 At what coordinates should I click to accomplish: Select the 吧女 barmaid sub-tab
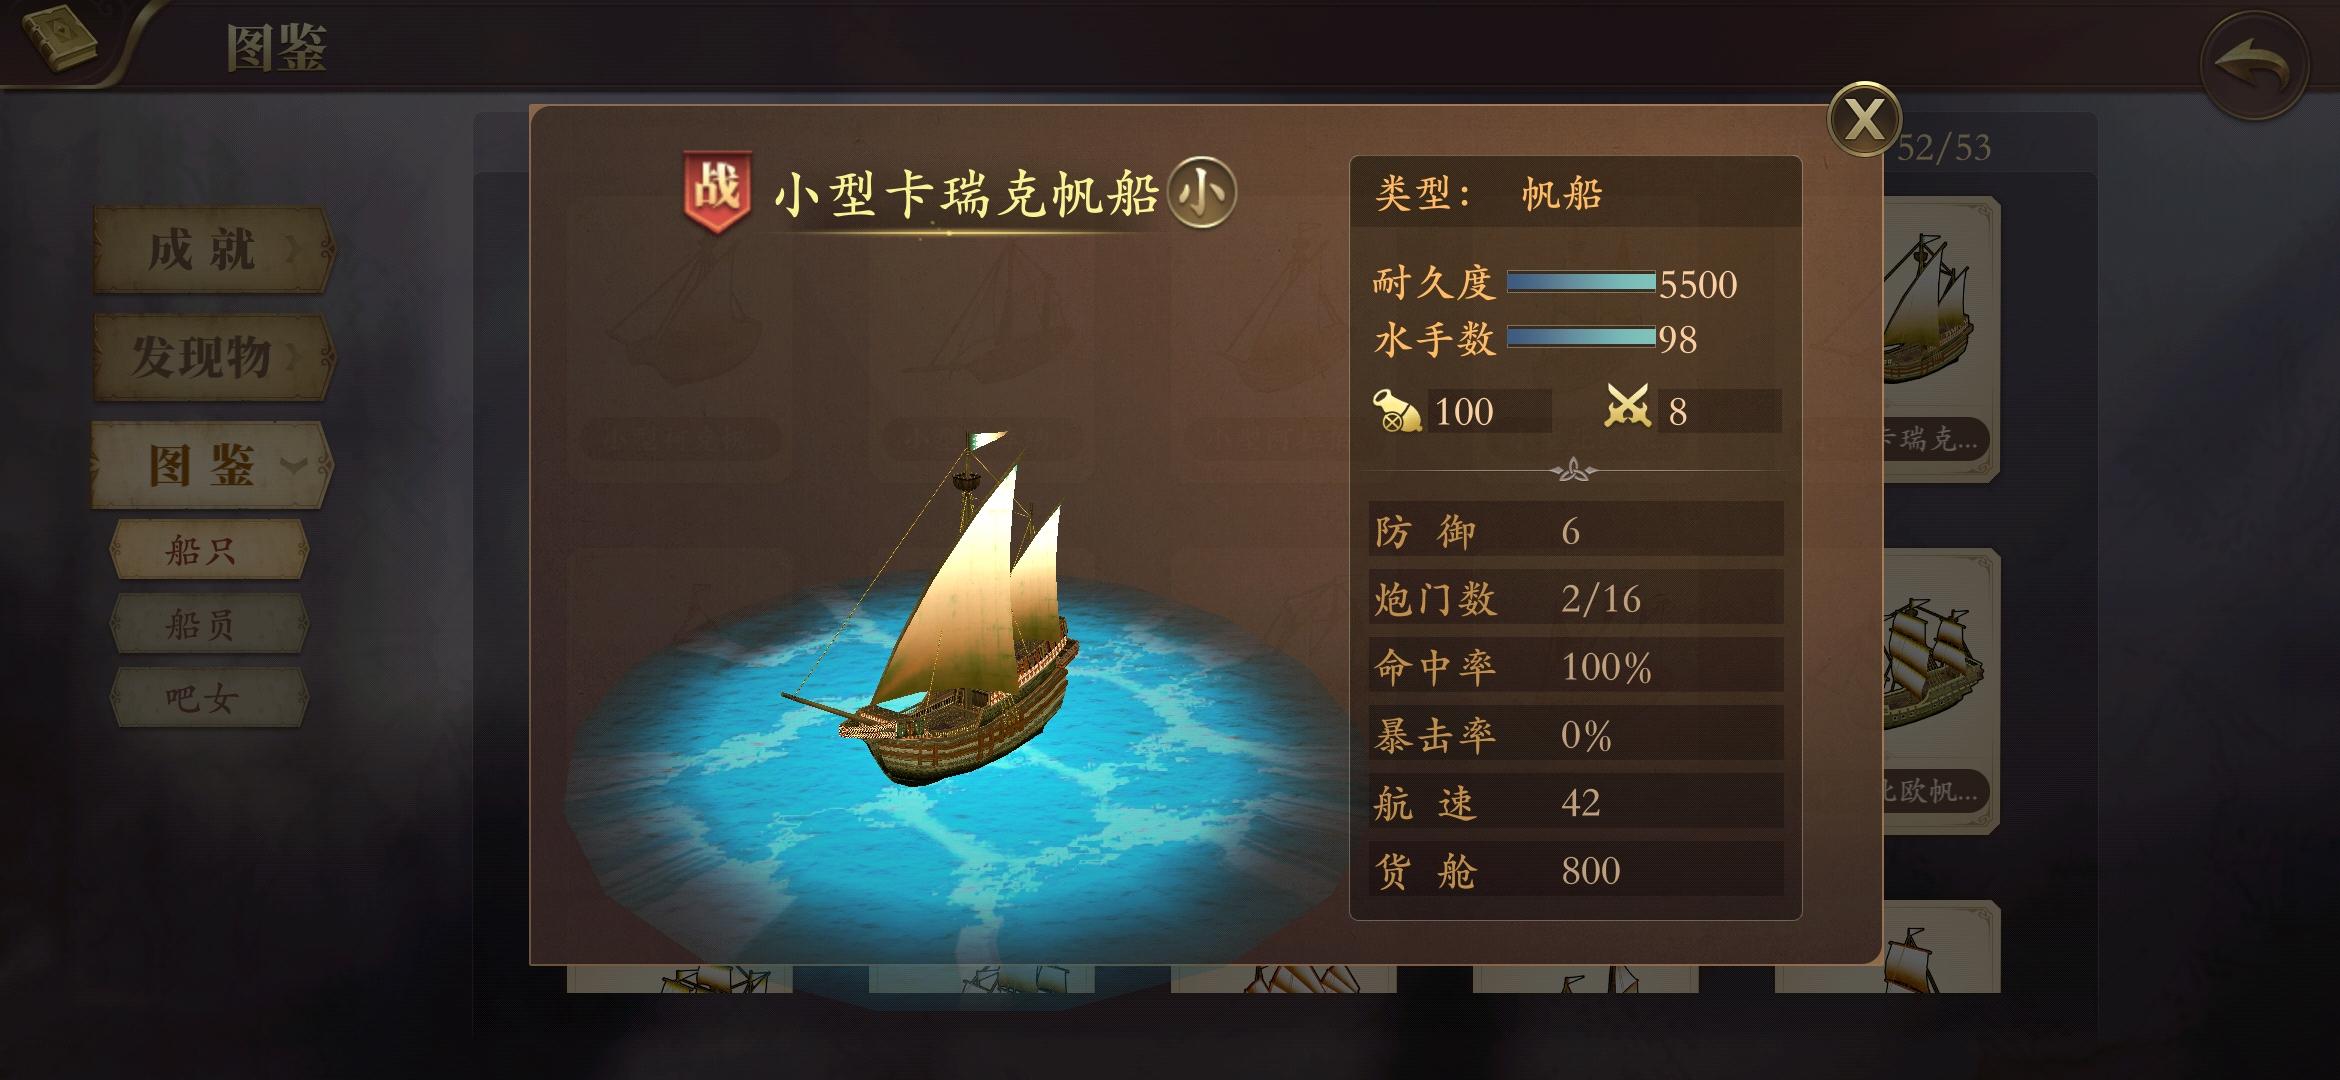(x=208, y=697)
